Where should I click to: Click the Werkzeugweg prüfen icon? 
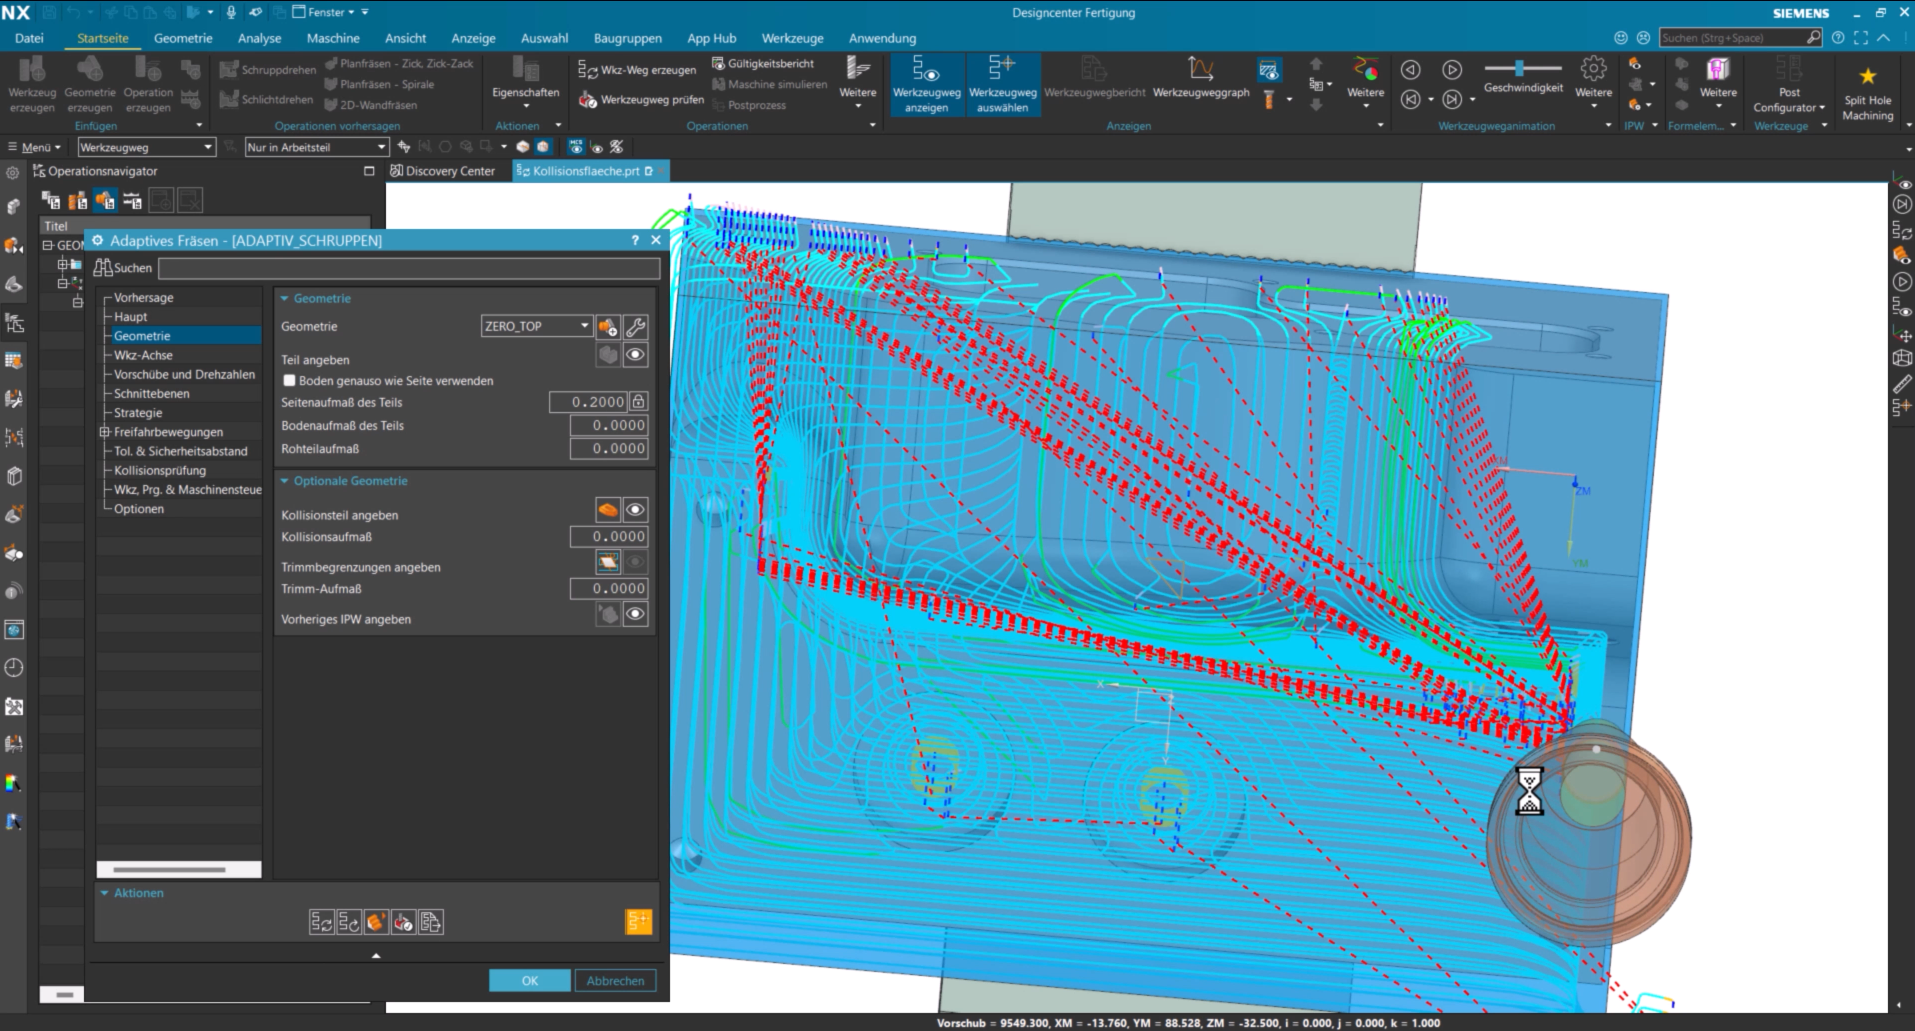pos(588,100)
